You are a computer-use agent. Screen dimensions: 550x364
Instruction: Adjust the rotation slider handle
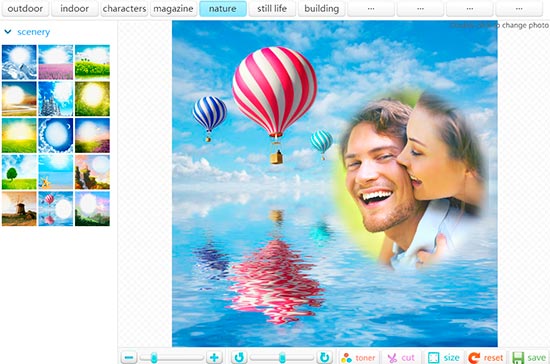coord(282,358)
